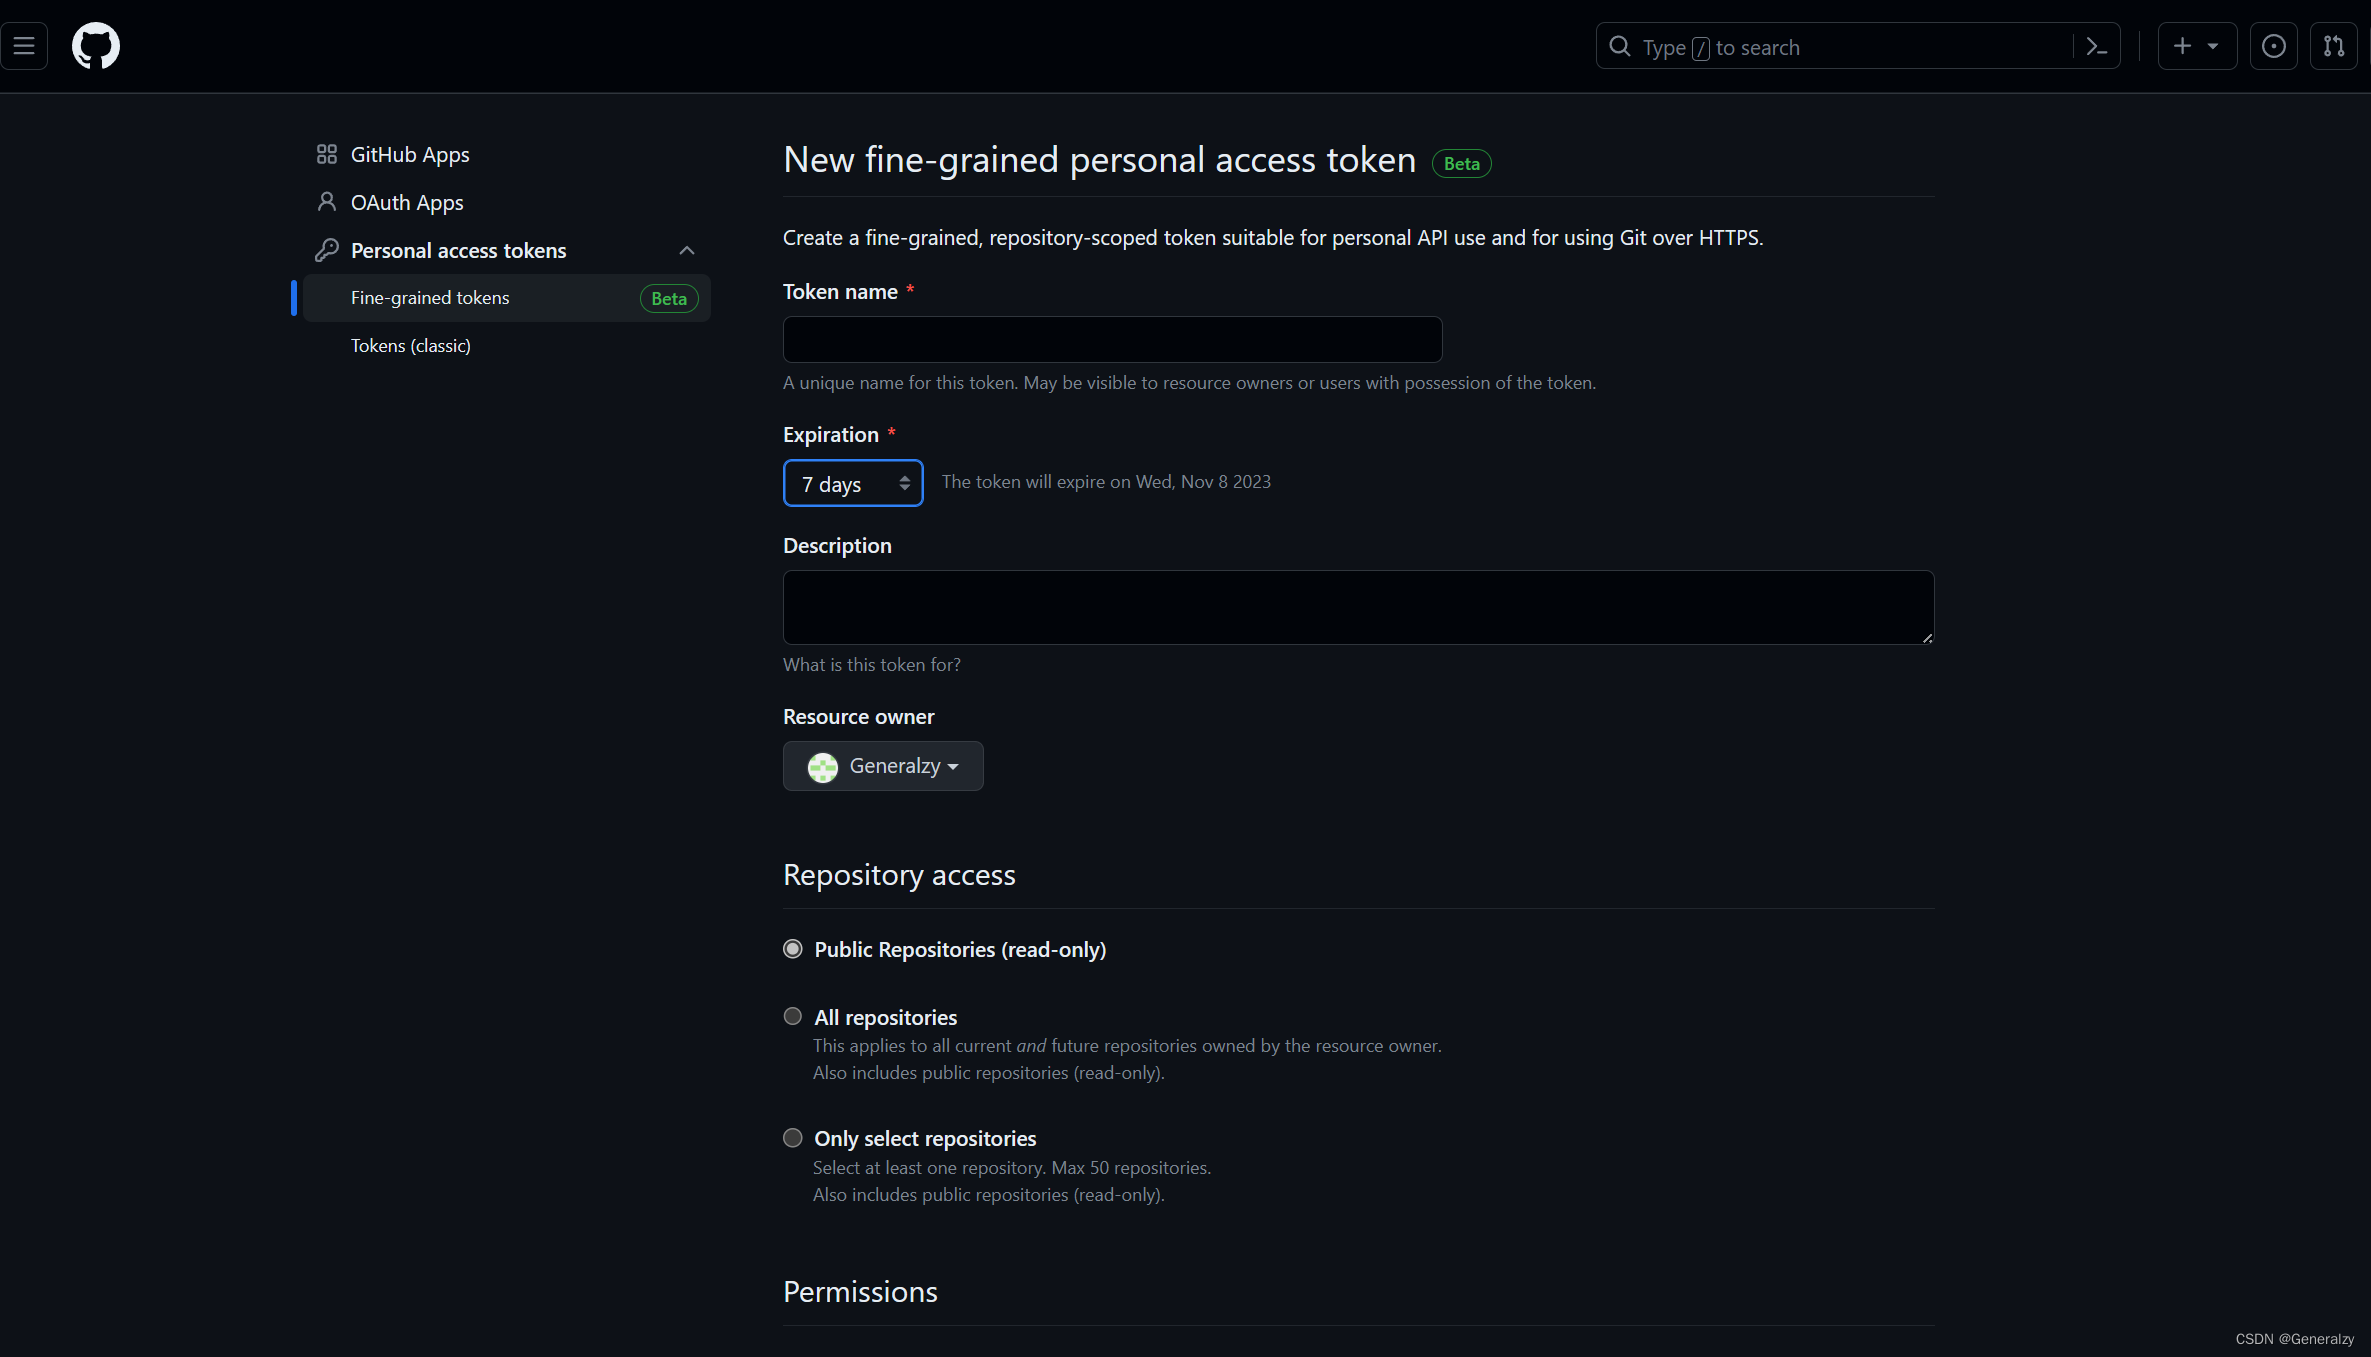Screen dimensions: 2371x1357
Task: Click the plus create new icon
Action: pyautogui.click(x=2183, y=46)
